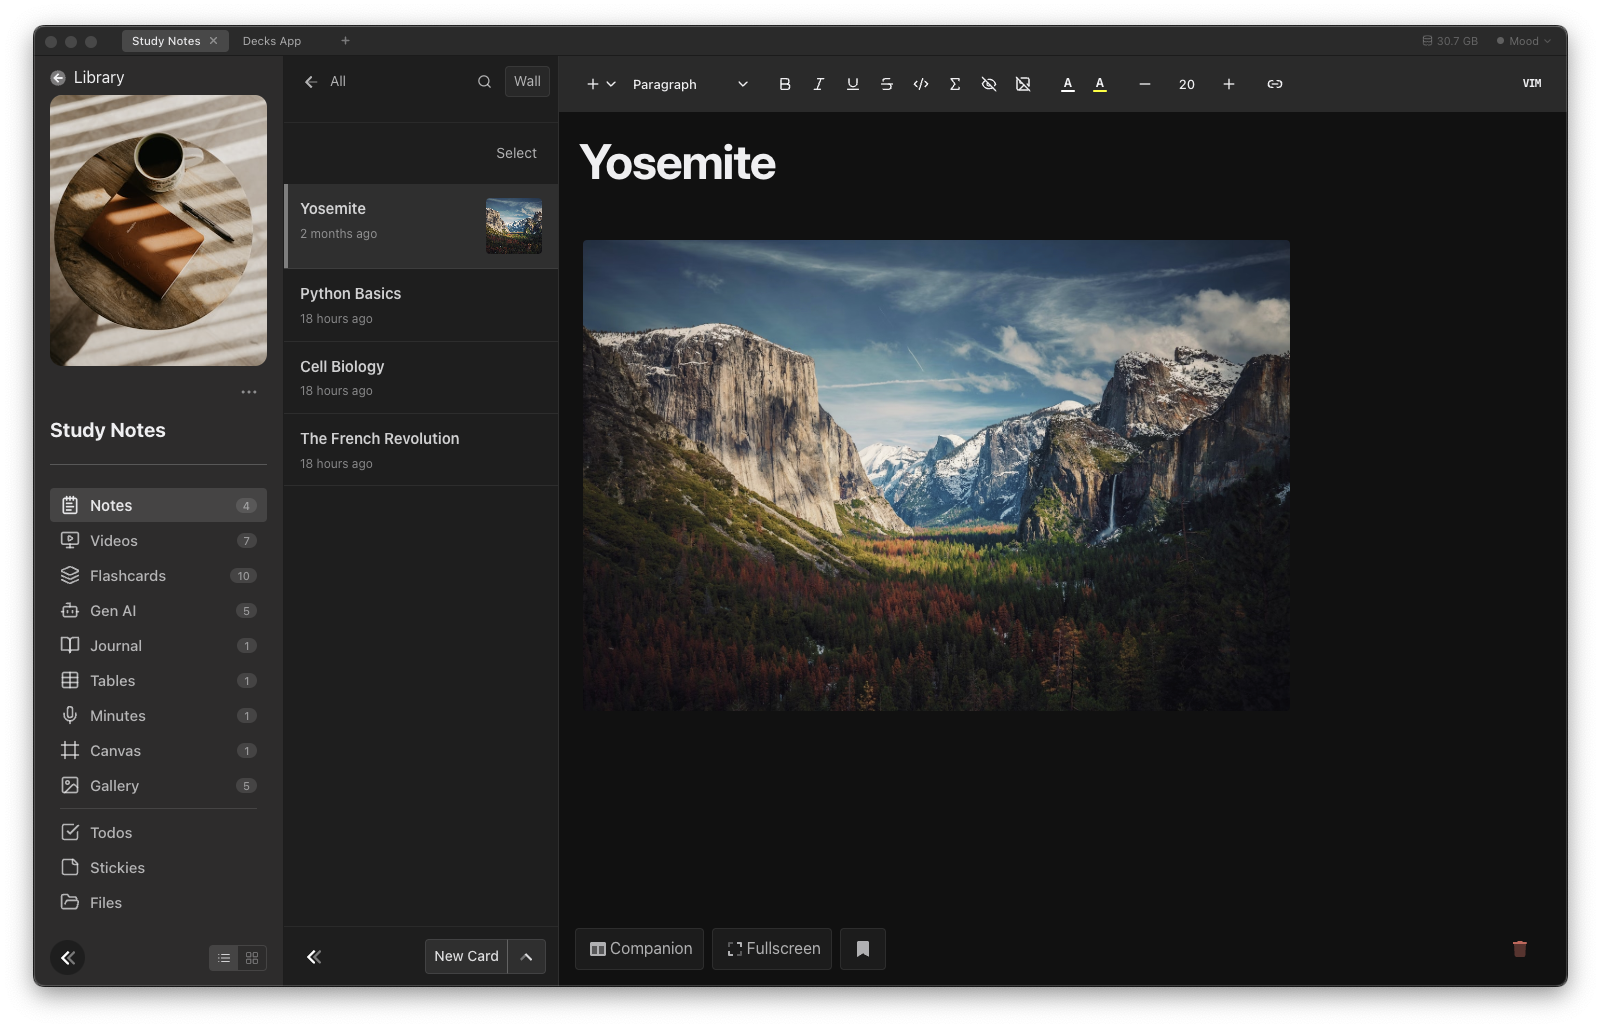
Task: Insert a link in the editor
Action: (1274, 84)
